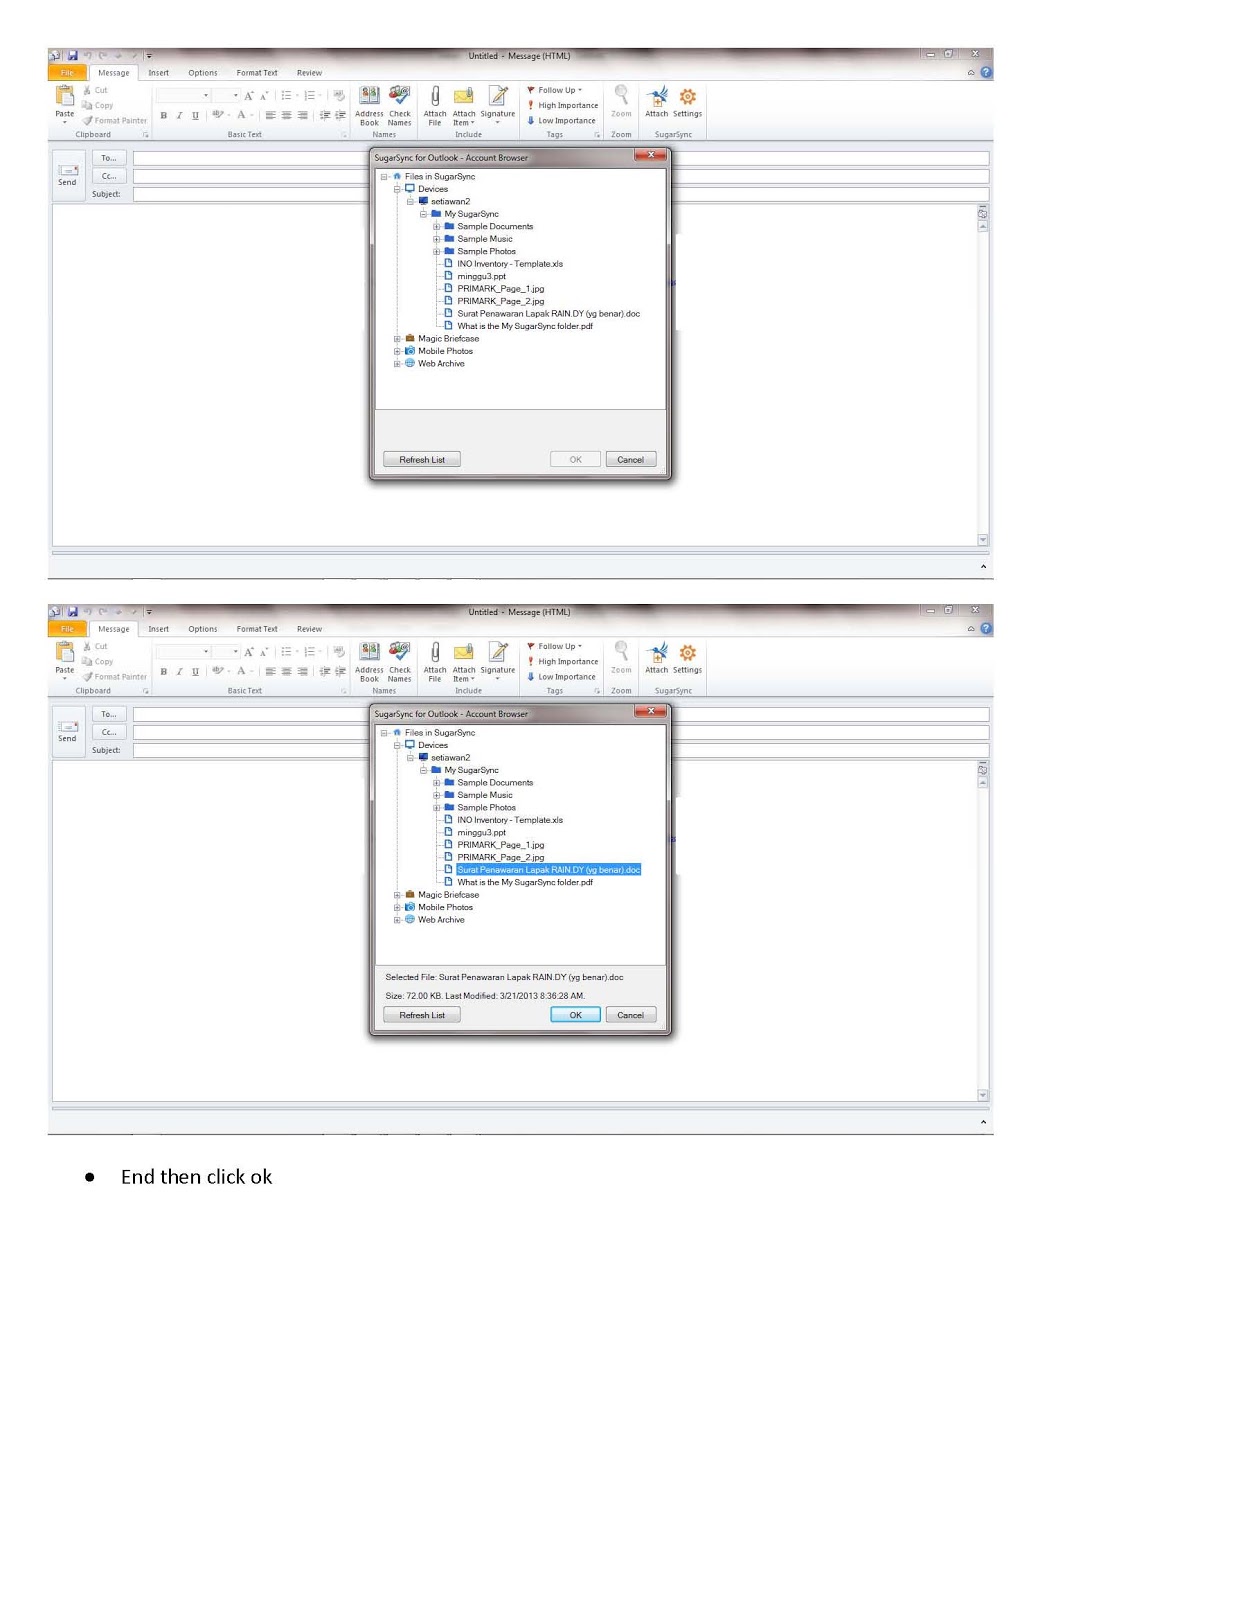The width and height of the screenshot is (1236, 1600).
Task: Select setiawan2 device in lower dialog
Action: pyautogui.click(x=450, y=758)
